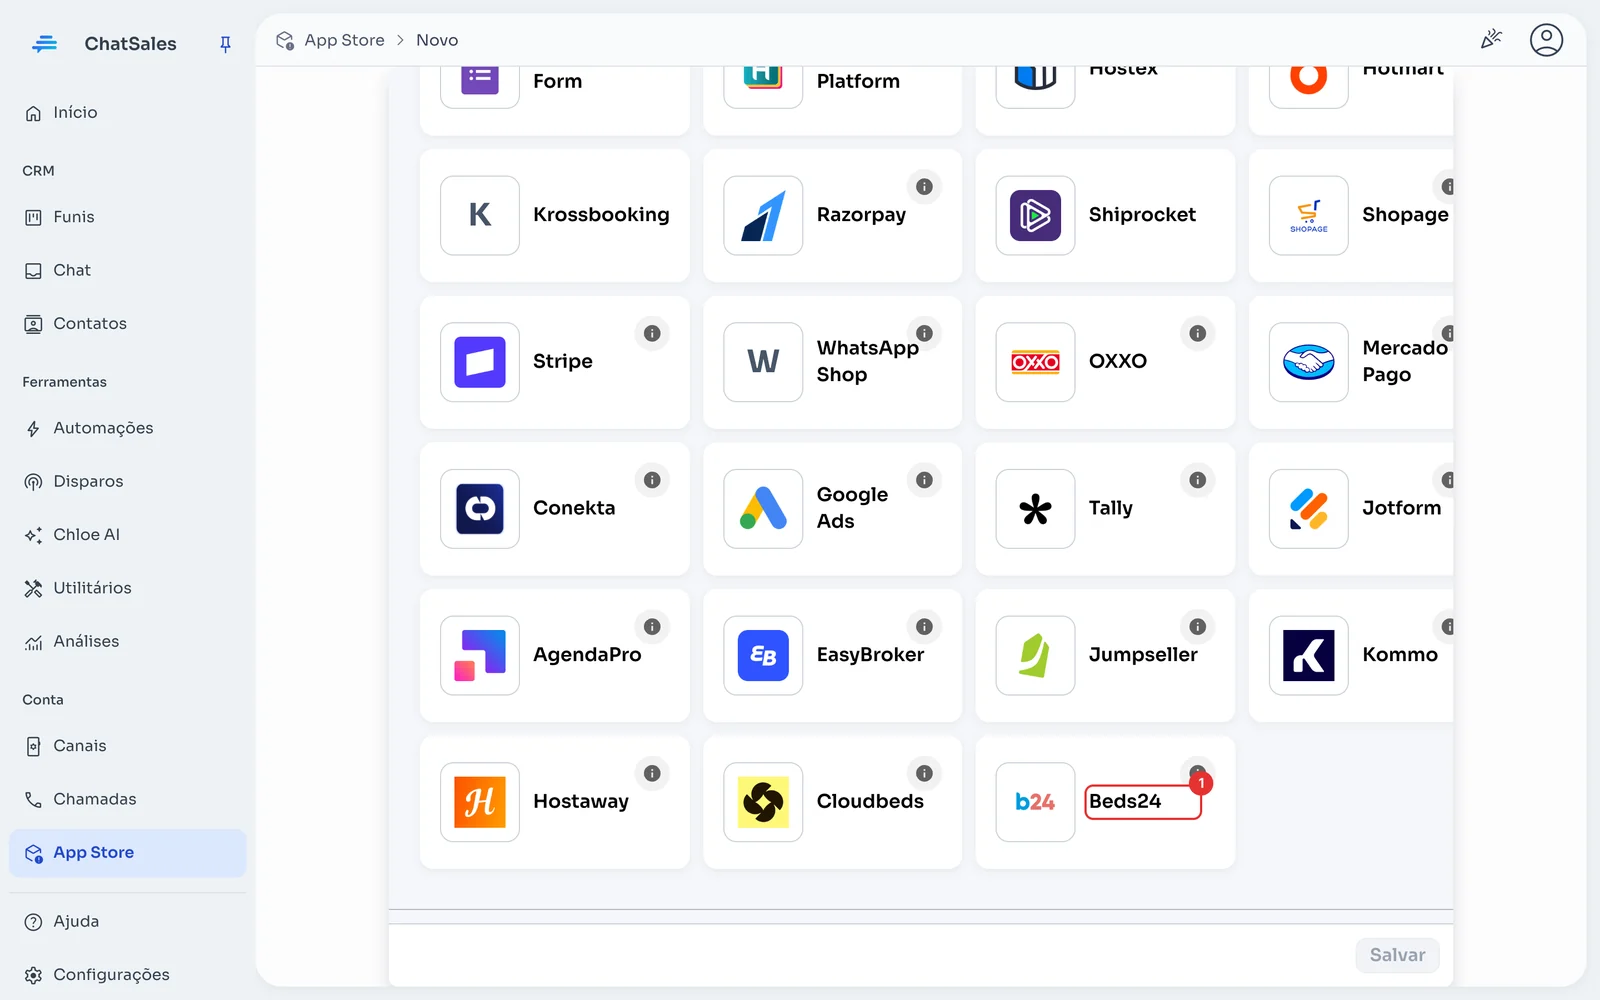This screenshot has height=1000, width=1600.
Task: Show info for Hostaway app
Action: click(x=652, y=773)
